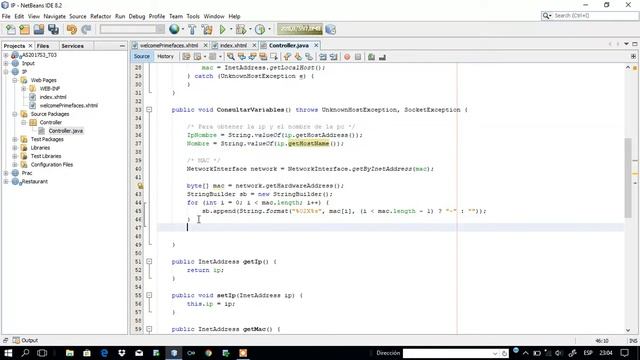Click the Find Next Occurrence editor icon

click(x=252, y=57)
